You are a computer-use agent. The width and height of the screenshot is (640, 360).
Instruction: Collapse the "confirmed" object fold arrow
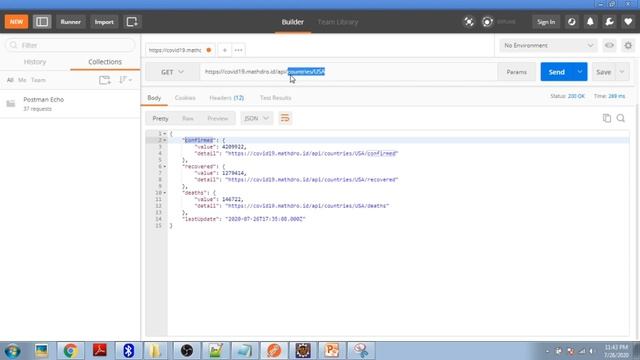[x=165, y=140]
